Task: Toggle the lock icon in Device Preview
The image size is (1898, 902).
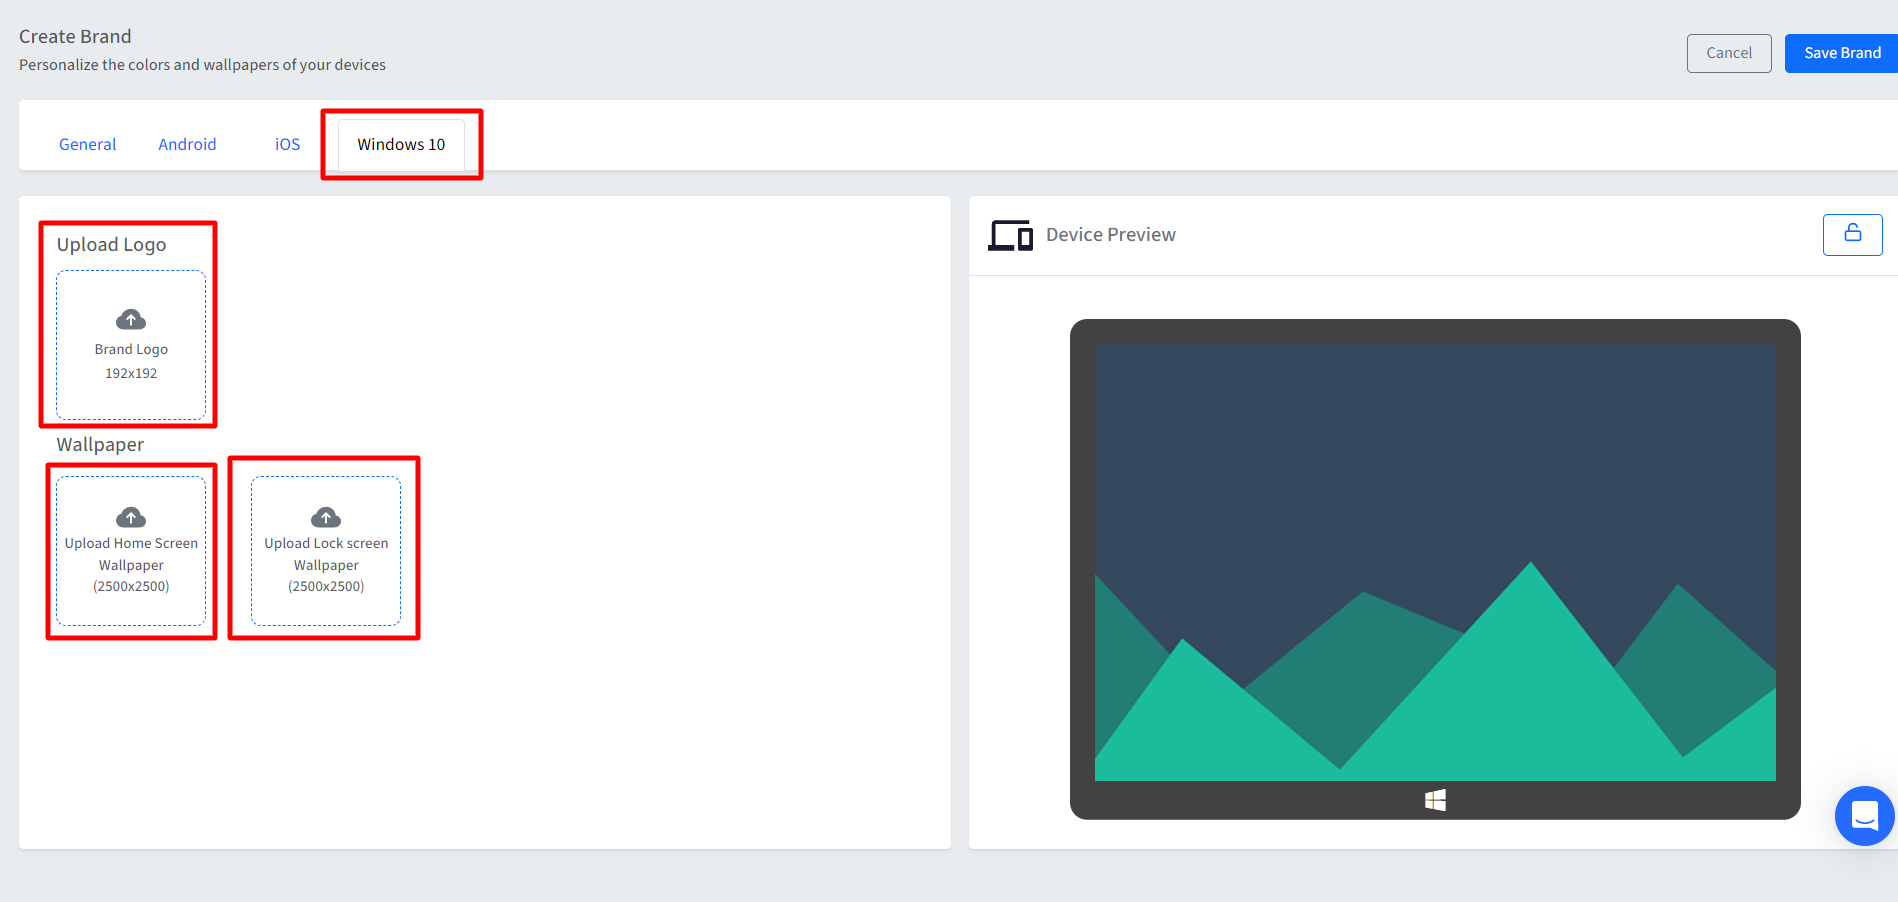Action: click(x=1852, y=235)
